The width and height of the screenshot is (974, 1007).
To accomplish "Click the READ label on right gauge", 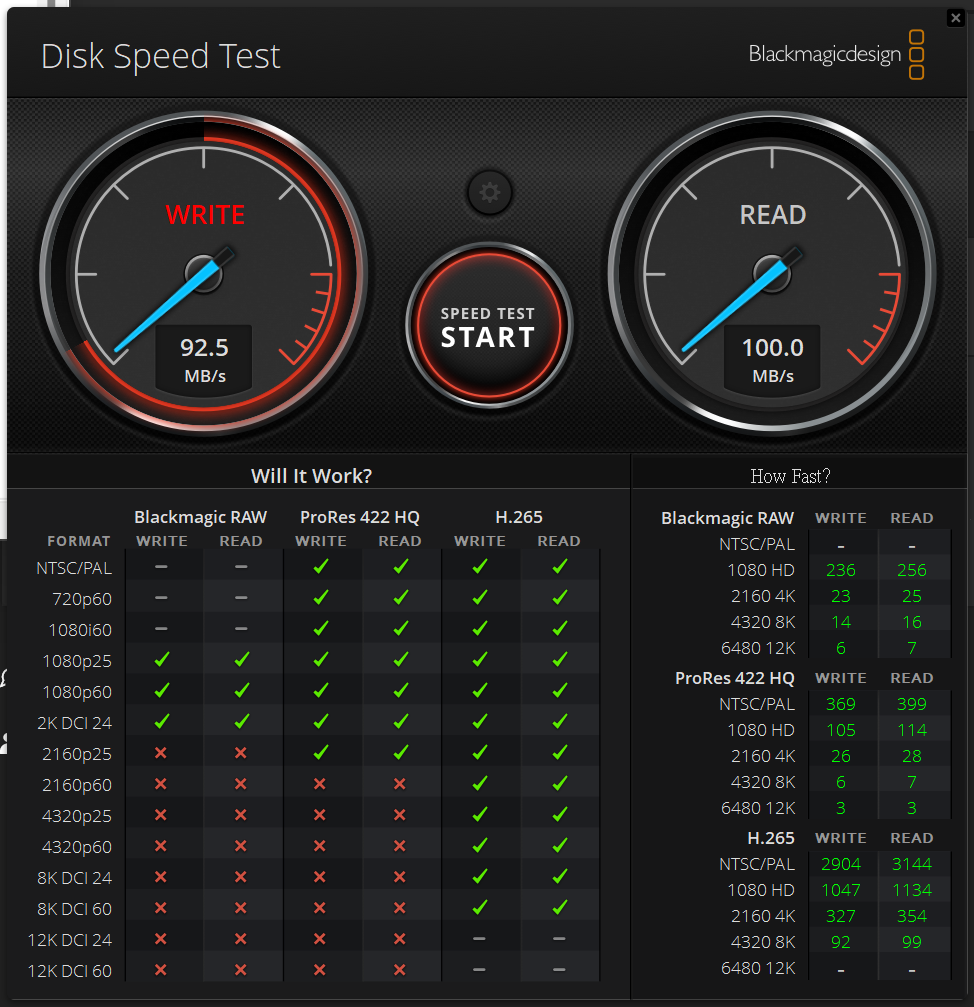I will (772, 215).
